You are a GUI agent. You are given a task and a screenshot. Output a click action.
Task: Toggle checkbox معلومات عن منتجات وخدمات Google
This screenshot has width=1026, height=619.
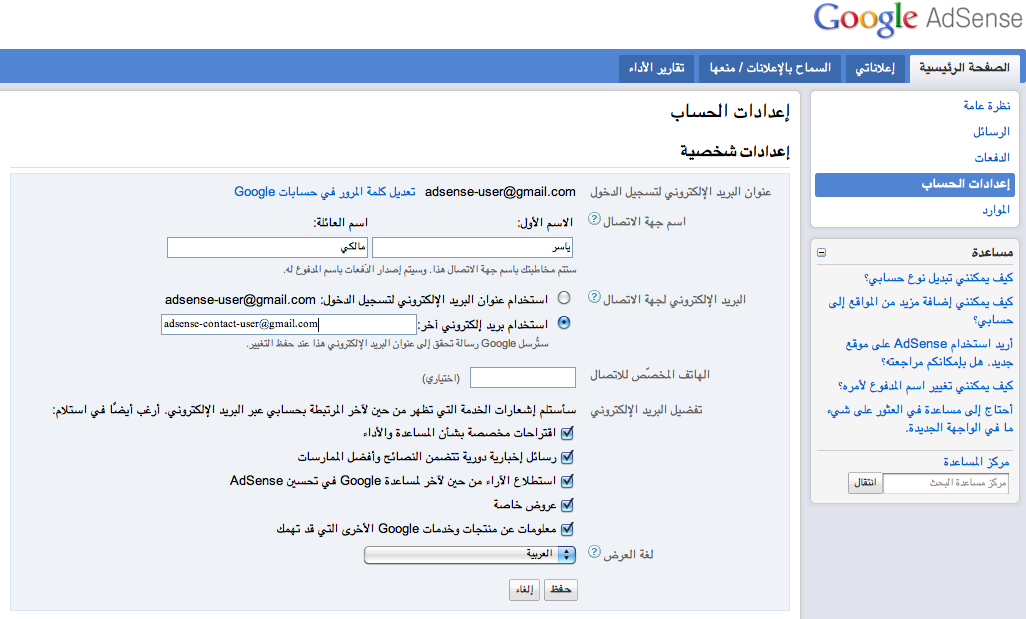pyautogui.click(x=567, y=529)
